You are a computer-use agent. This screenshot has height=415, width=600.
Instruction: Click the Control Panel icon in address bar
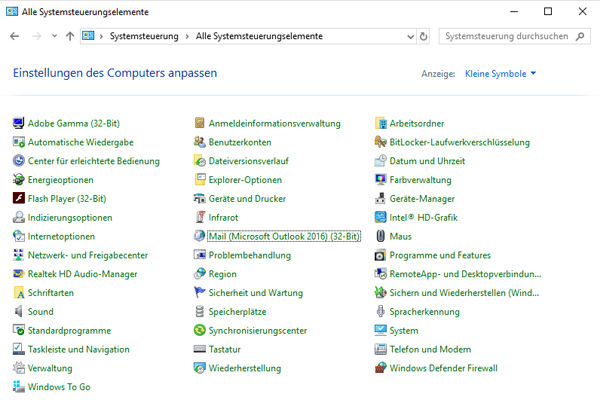click(x=88, y=36)
